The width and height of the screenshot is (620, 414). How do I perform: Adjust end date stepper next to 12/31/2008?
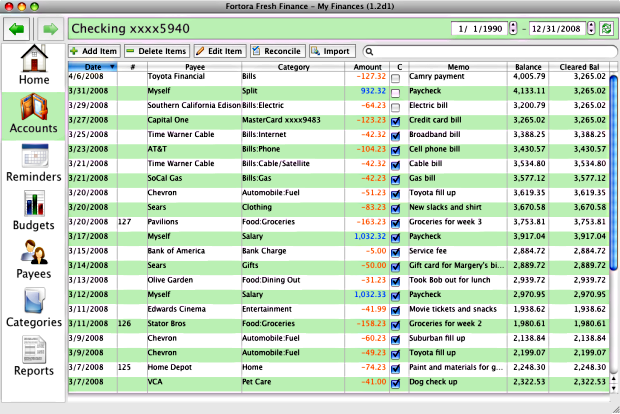591,28
